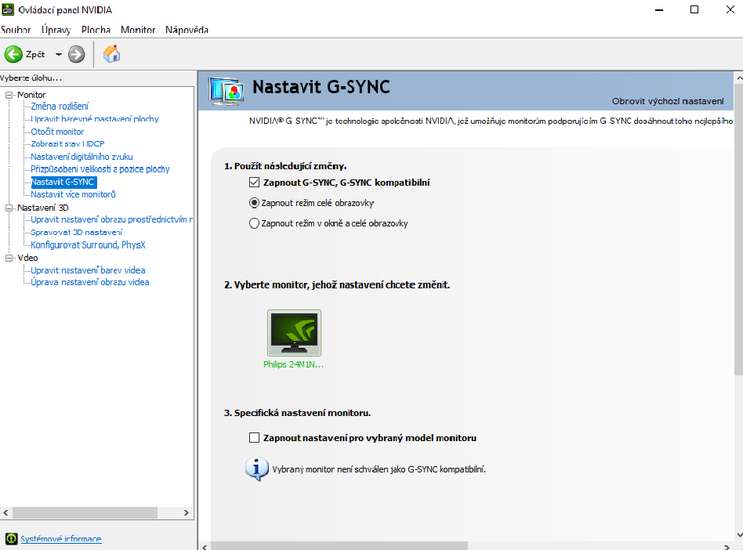Enable nastavení pro vybraný model monitoru
Screen dimensions: 743x550
[x=254, y=437]
